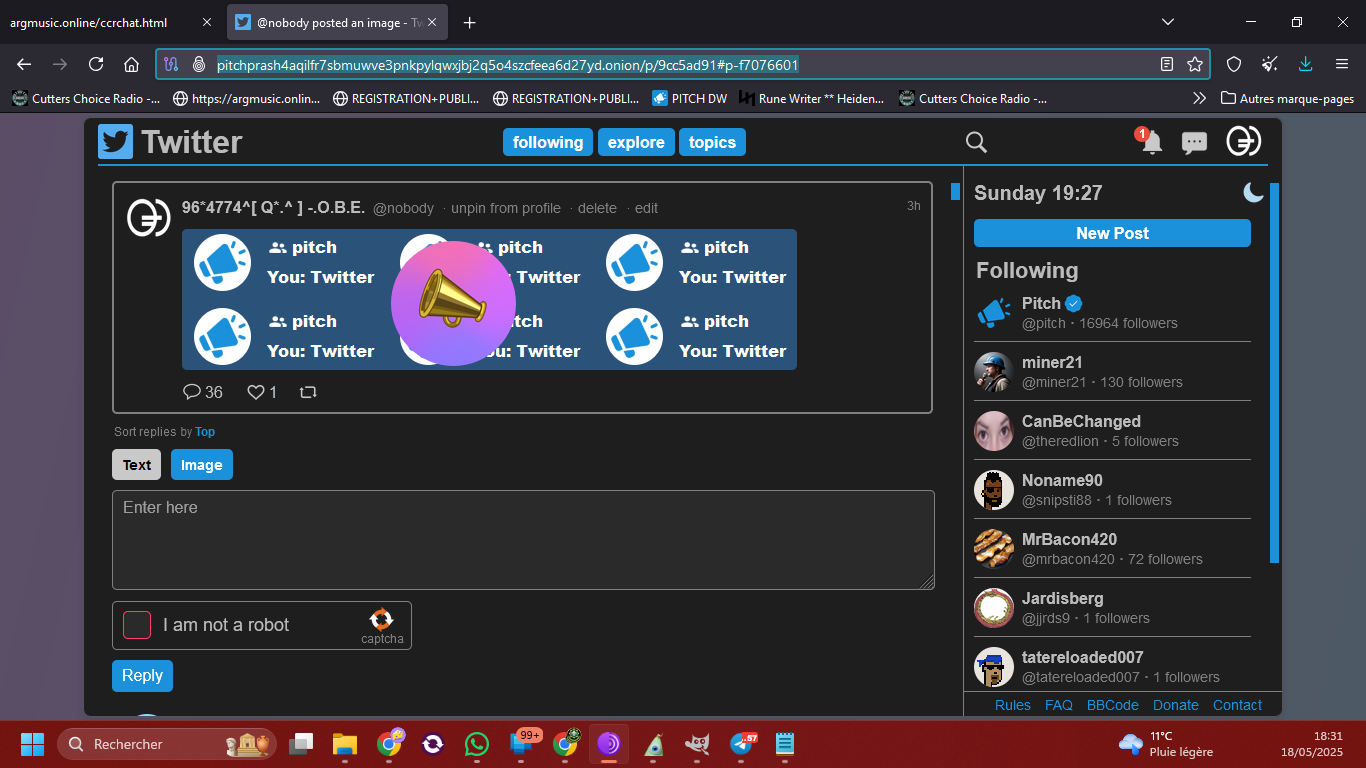Click the delete post link

597,208
